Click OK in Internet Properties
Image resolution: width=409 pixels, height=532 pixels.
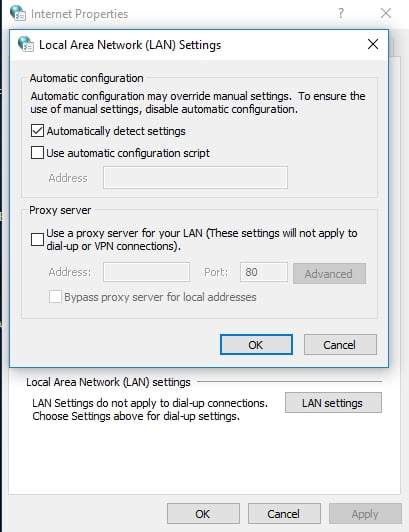(203, 513)
